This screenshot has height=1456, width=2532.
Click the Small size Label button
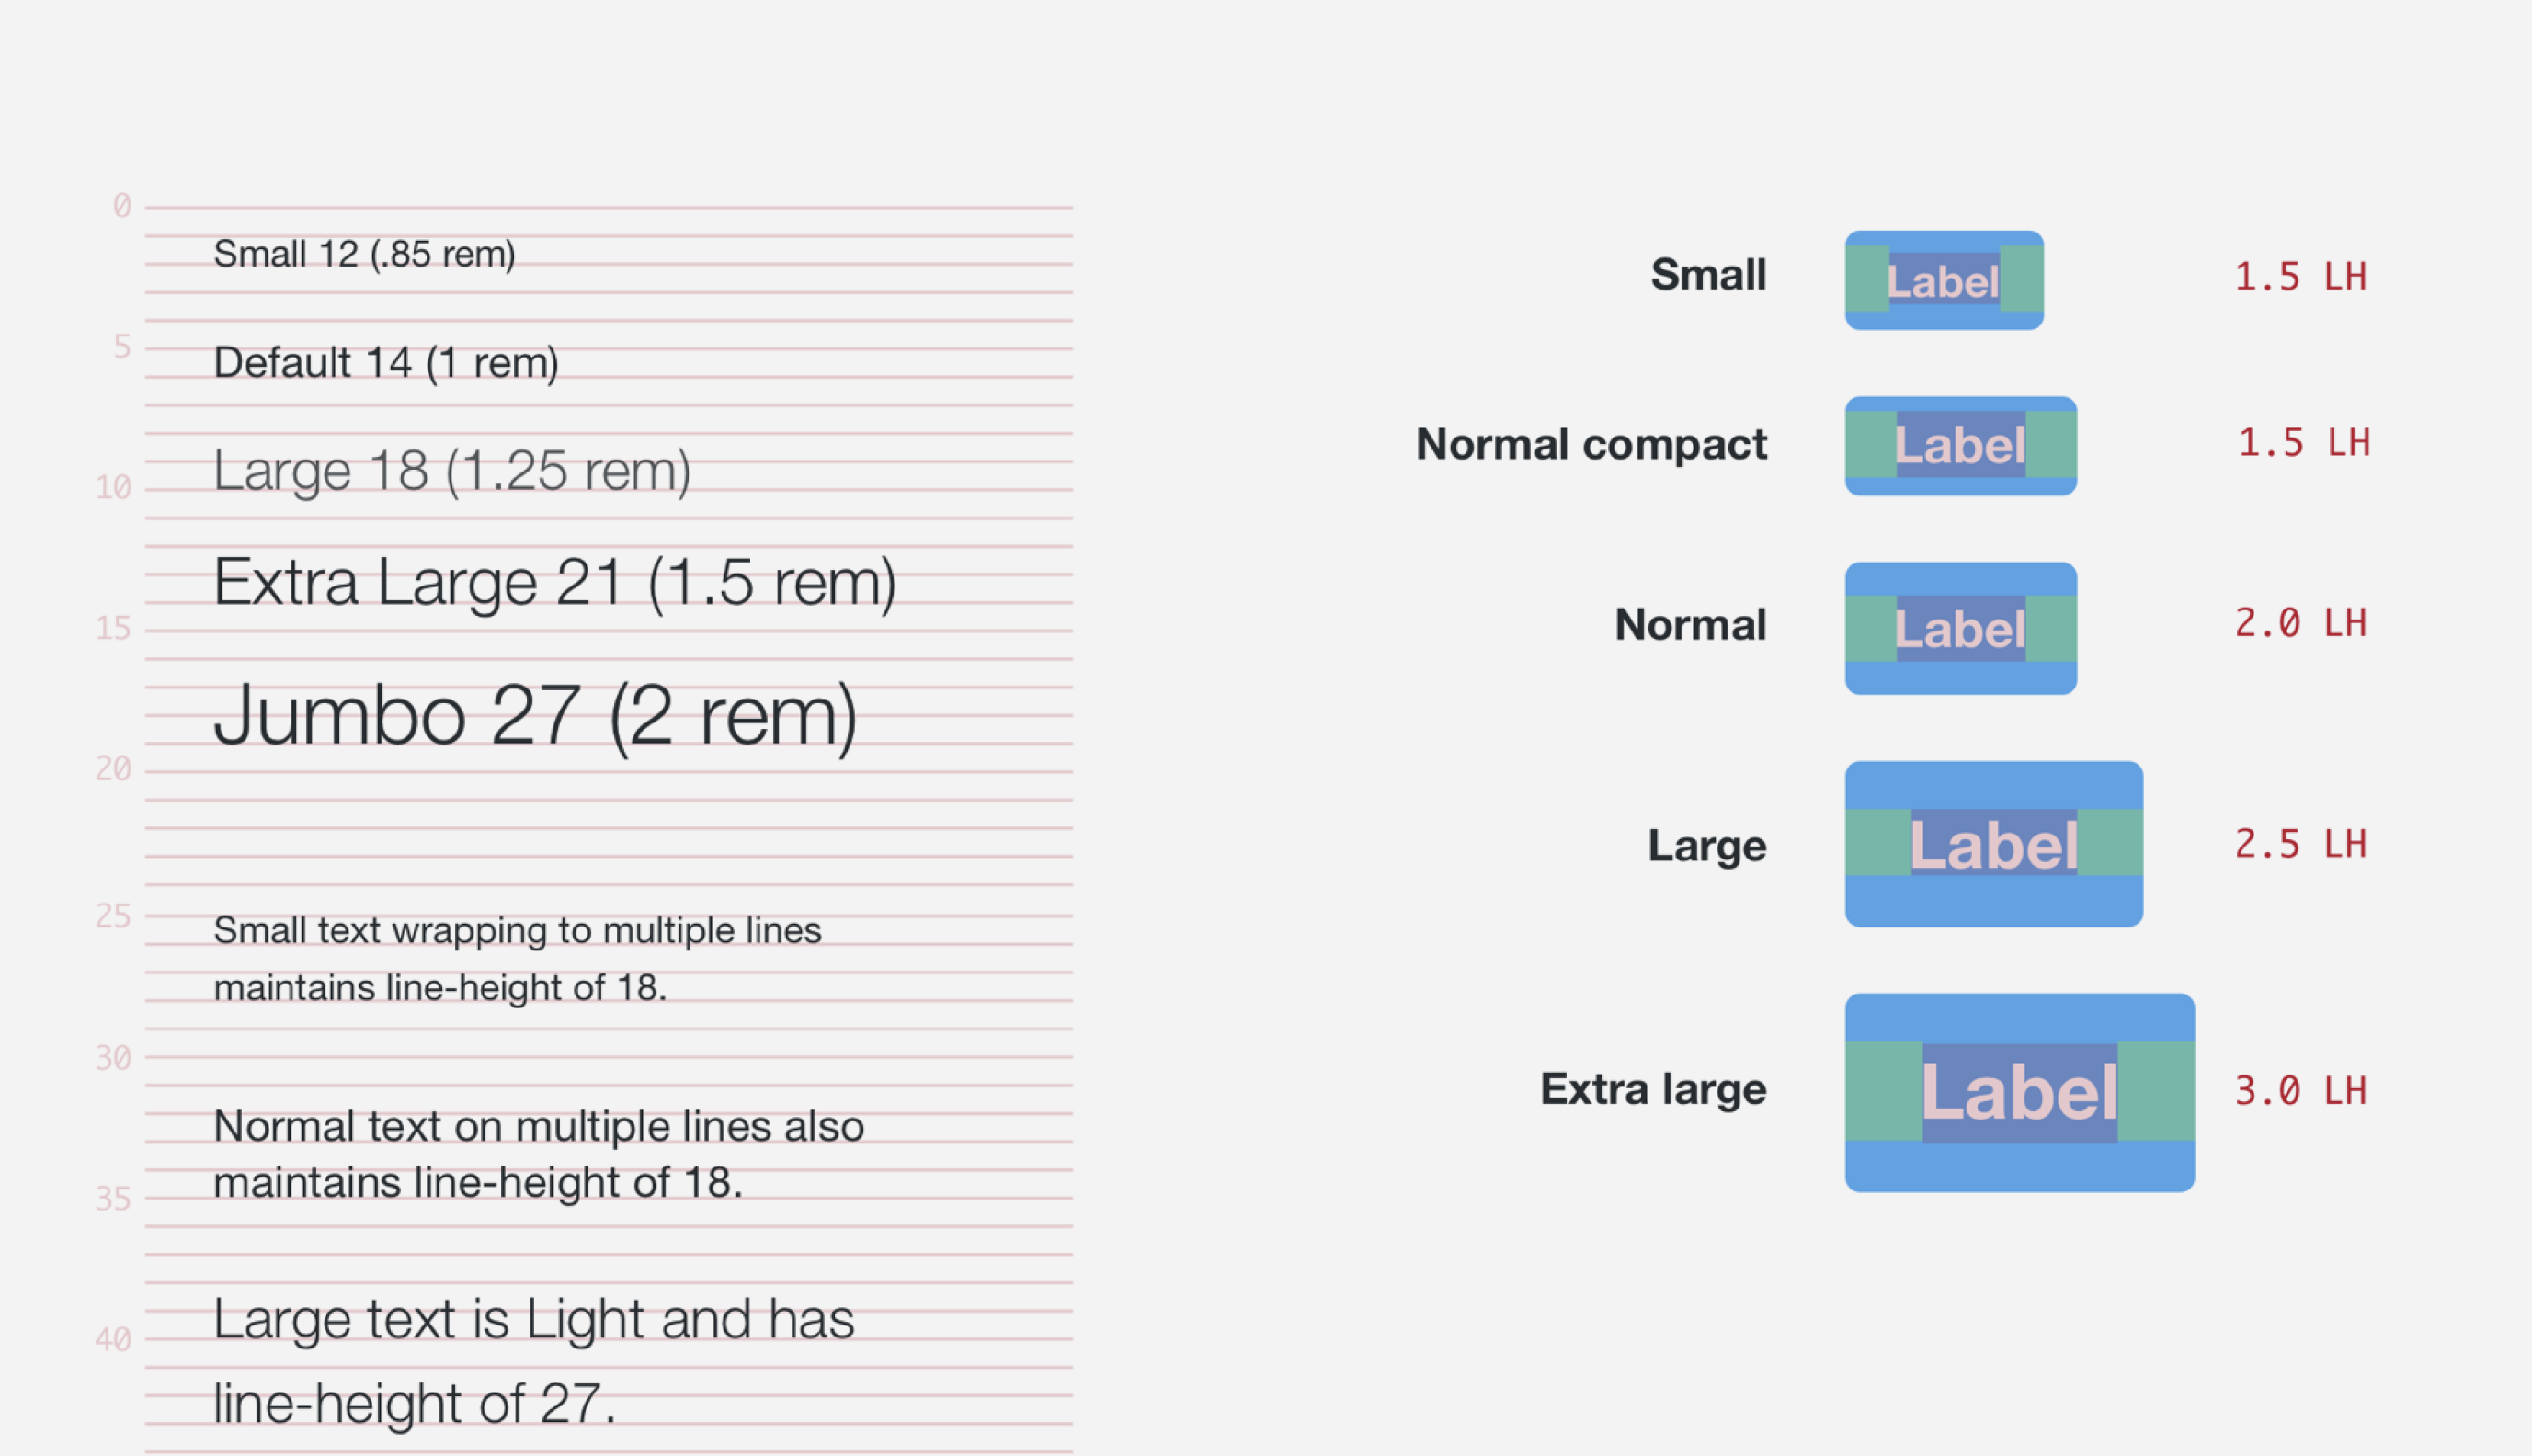(x=1943, y=280)
